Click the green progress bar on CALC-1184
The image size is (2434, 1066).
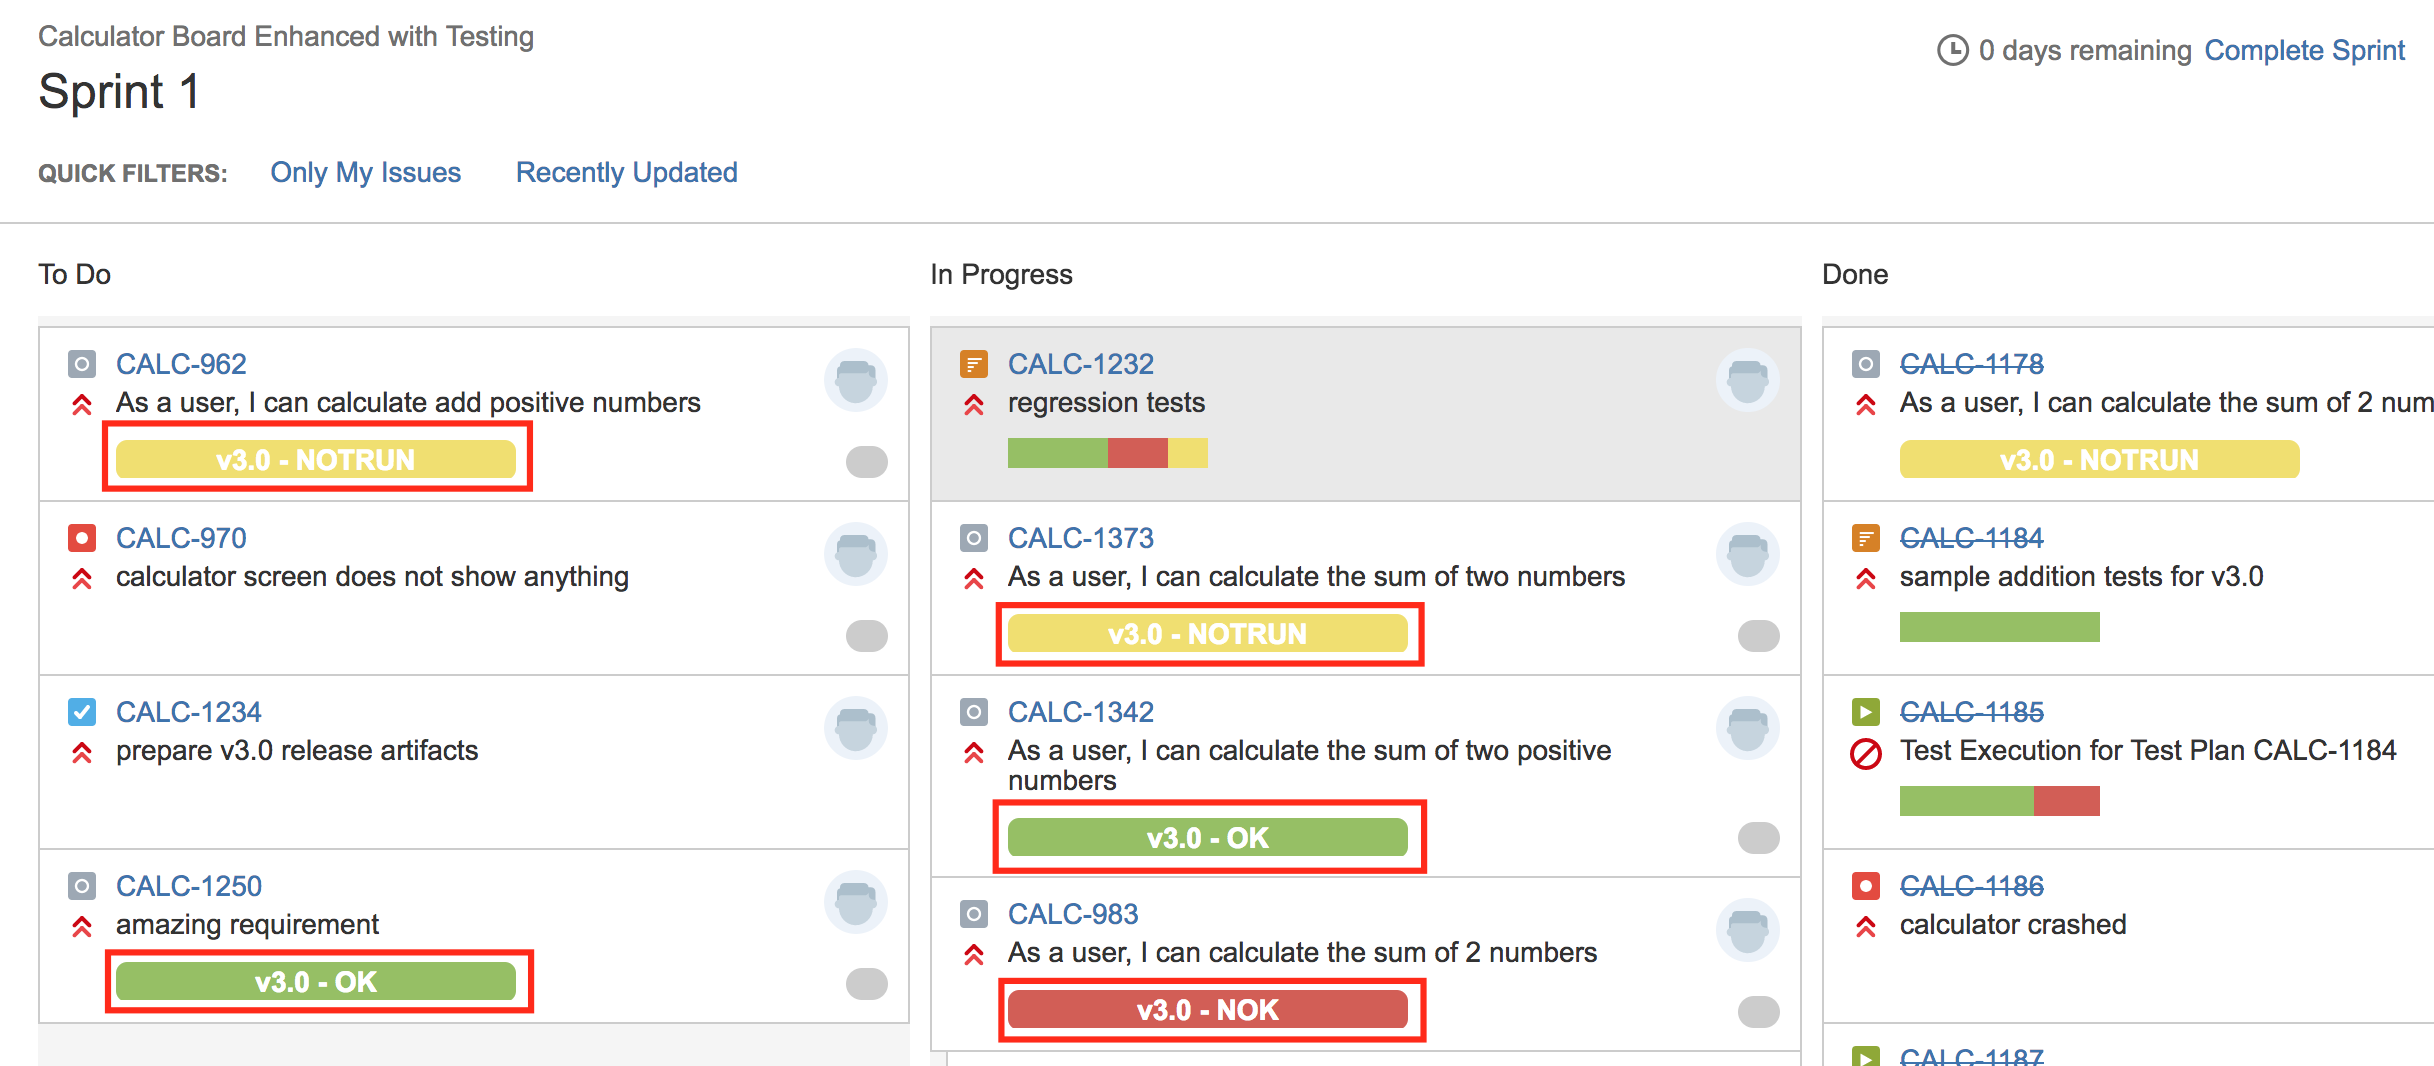pos(2000,627)
